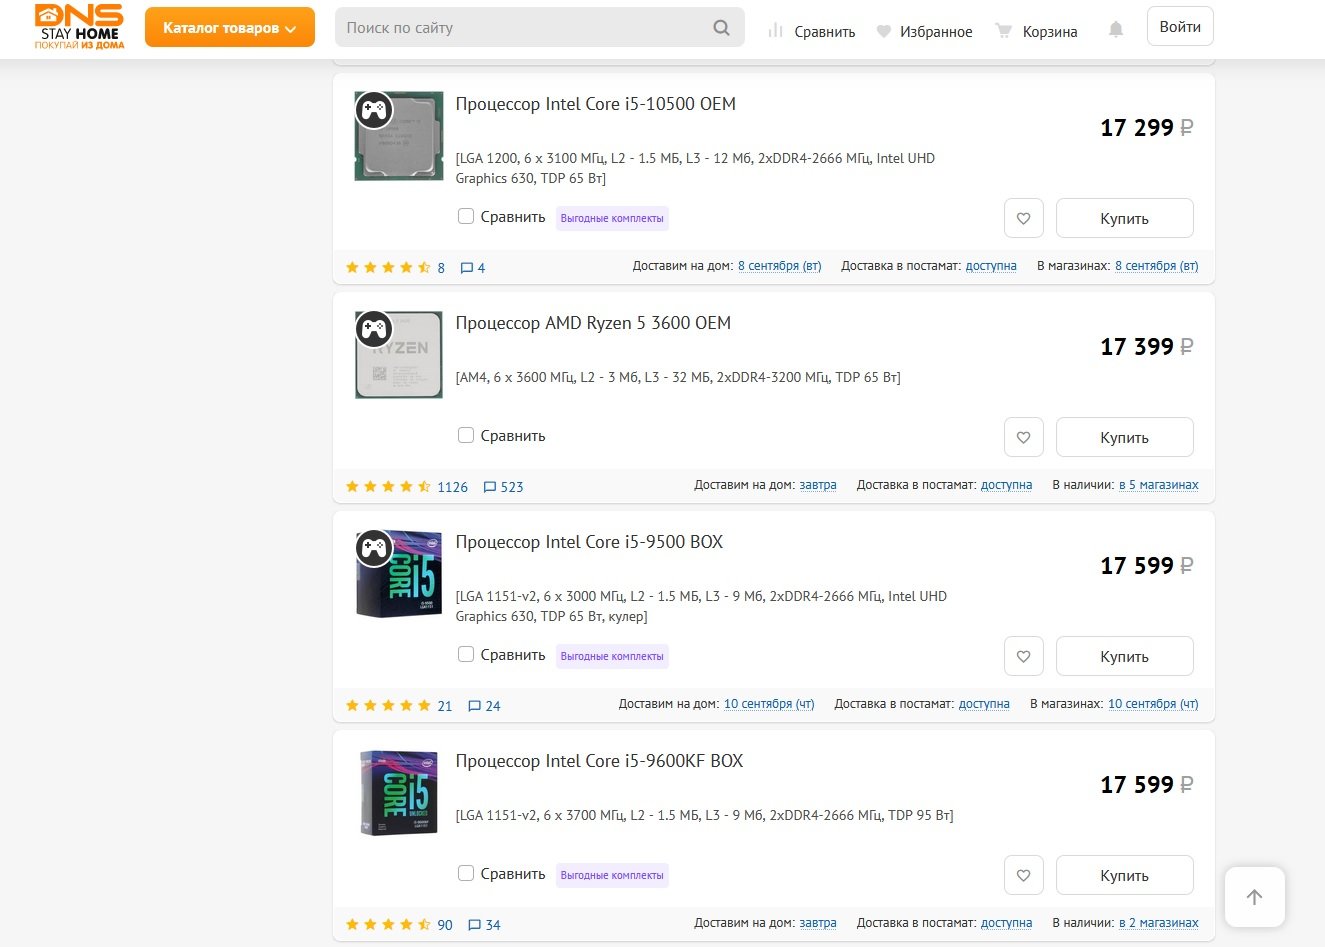The image size is (1325, 947).
Task: Tick Compare checkbox for AMD Ryzen 5 3600
Action: point(466,435)
